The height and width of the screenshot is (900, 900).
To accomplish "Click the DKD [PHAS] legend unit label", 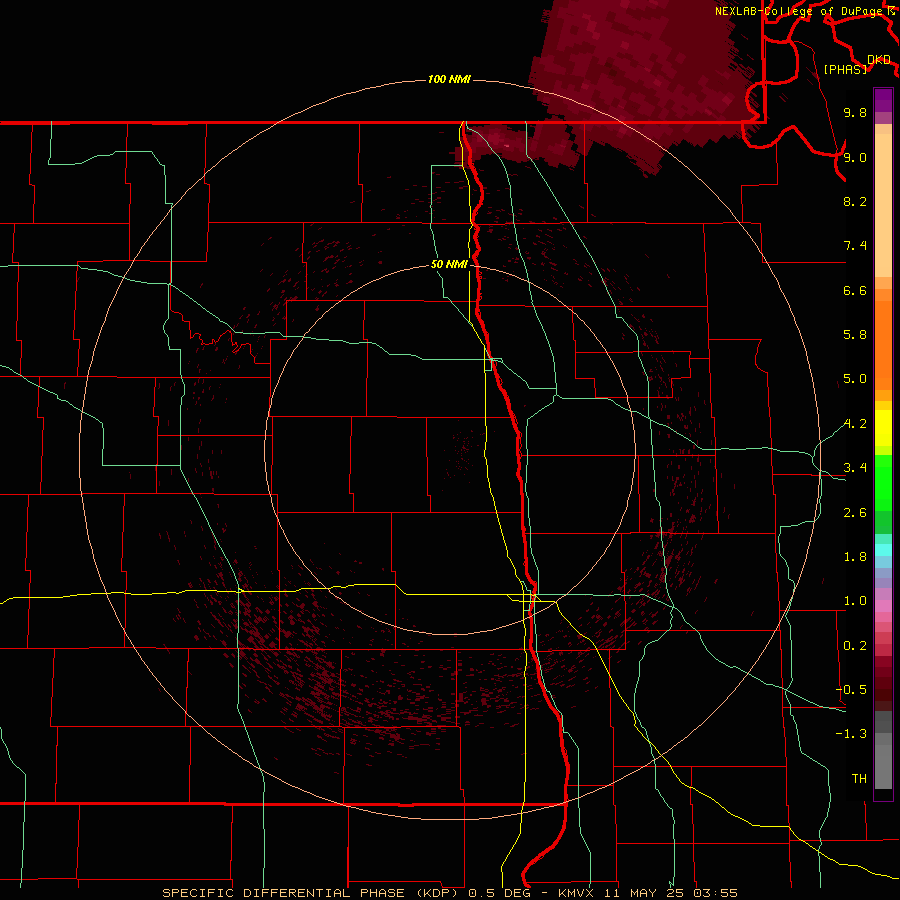I will tap(856, 64).
